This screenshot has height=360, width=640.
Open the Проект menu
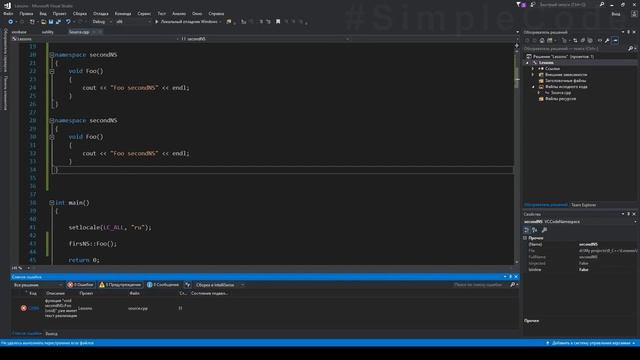pos(59,13)
